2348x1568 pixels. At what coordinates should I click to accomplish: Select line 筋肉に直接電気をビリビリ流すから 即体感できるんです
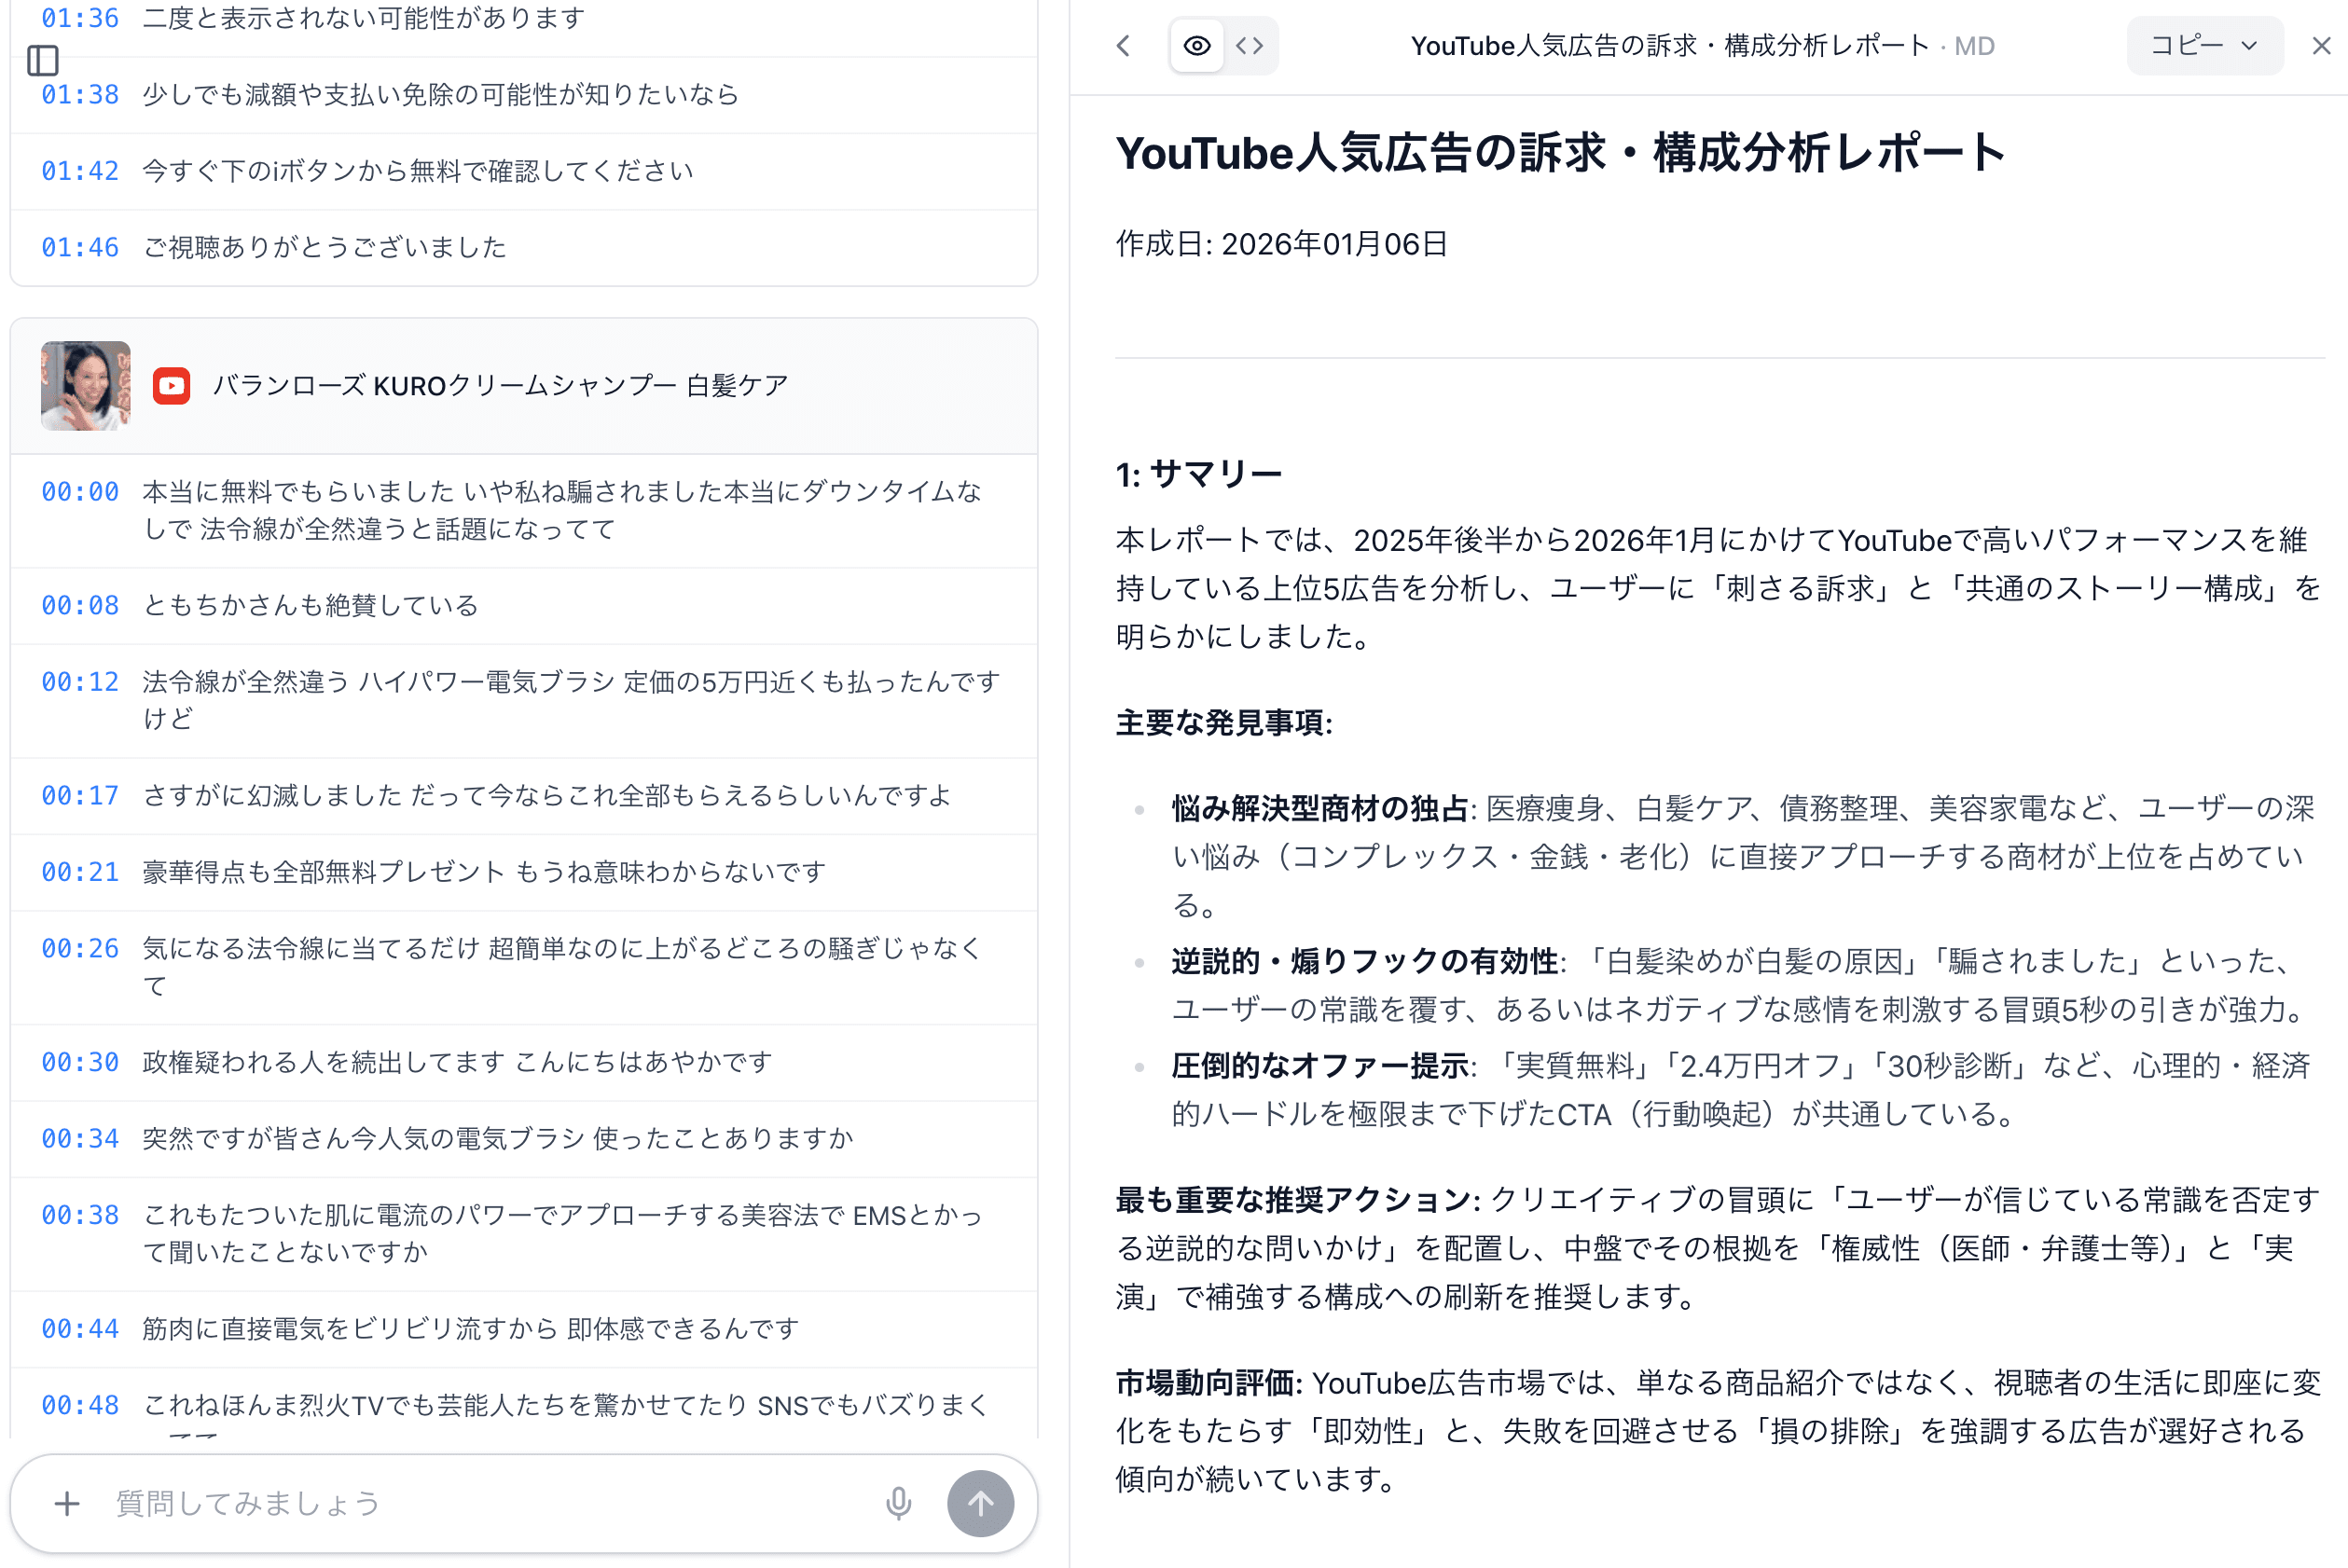click(471, 1329)
